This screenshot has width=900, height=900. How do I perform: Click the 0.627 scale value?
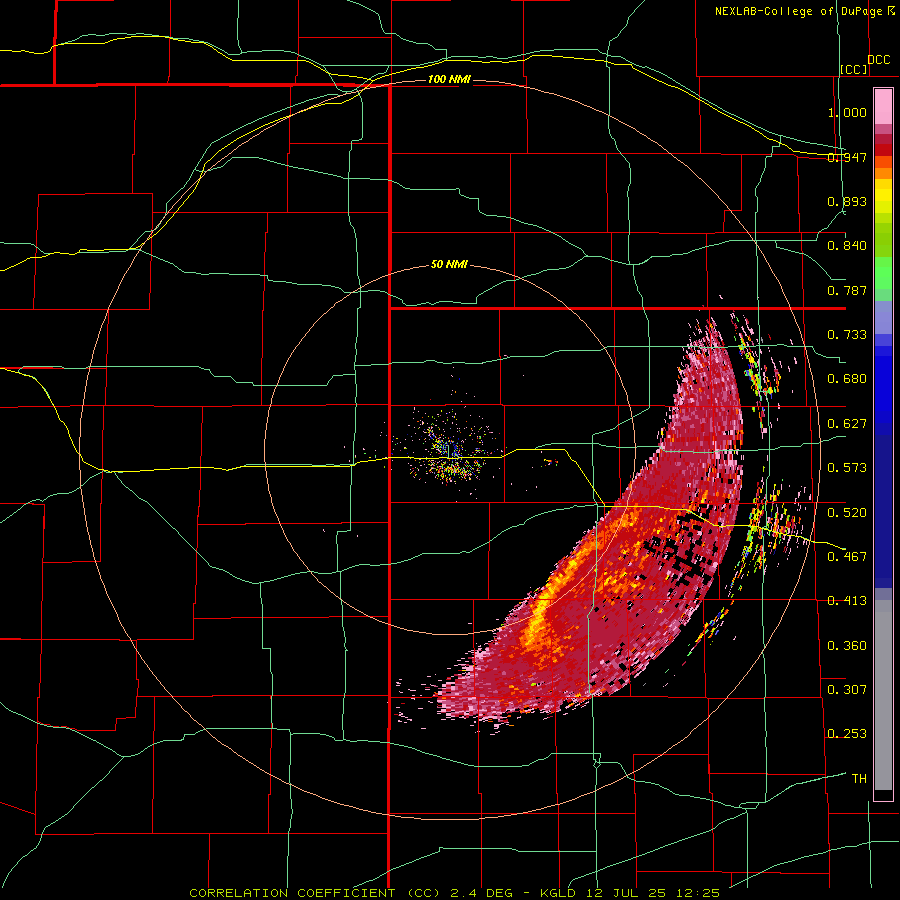point(847,424)
